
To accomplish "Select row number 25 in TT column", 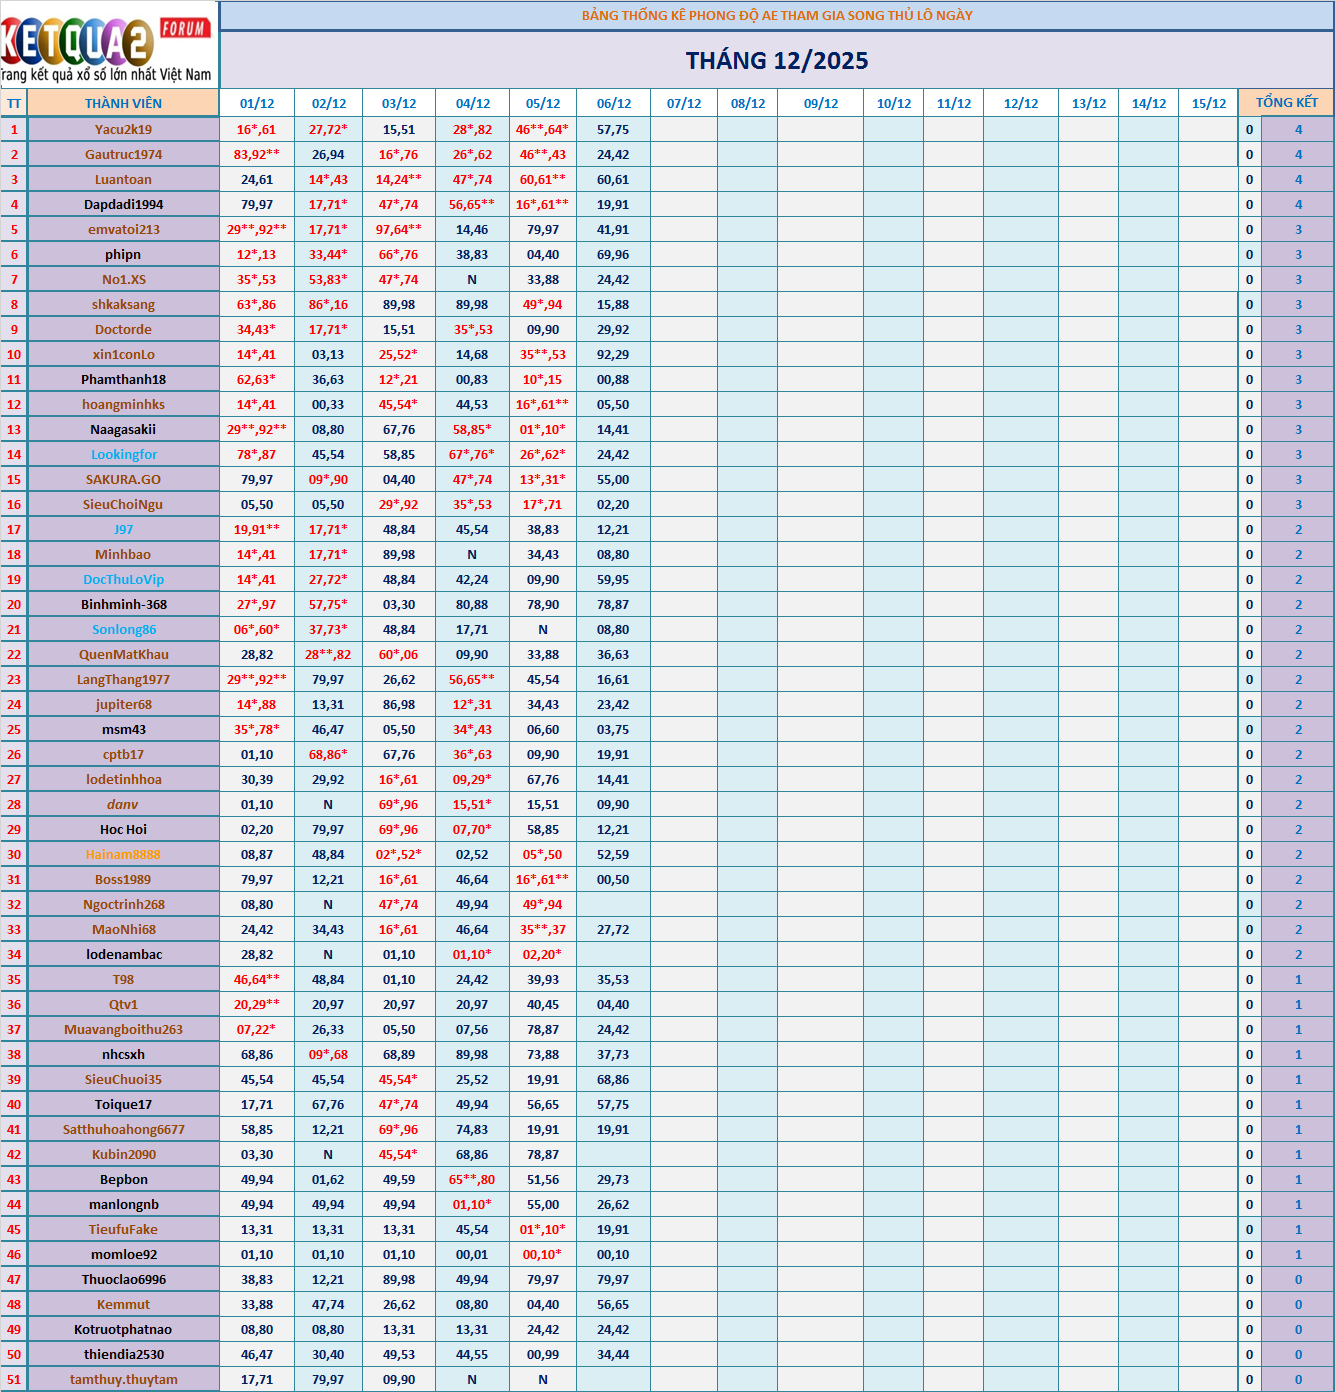I will [14, 729].
